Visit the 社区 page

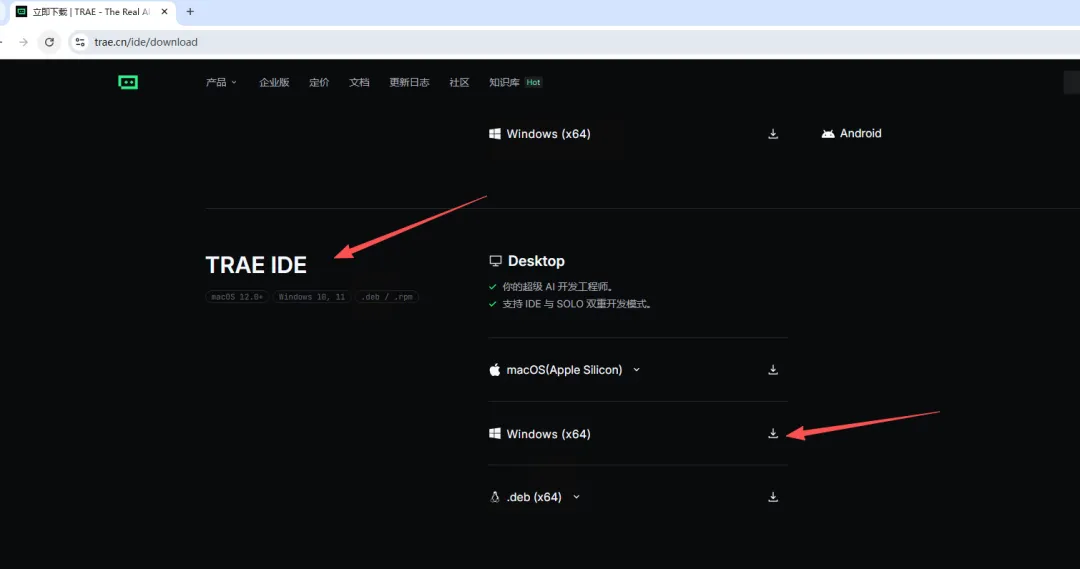(x=459, y=82)
